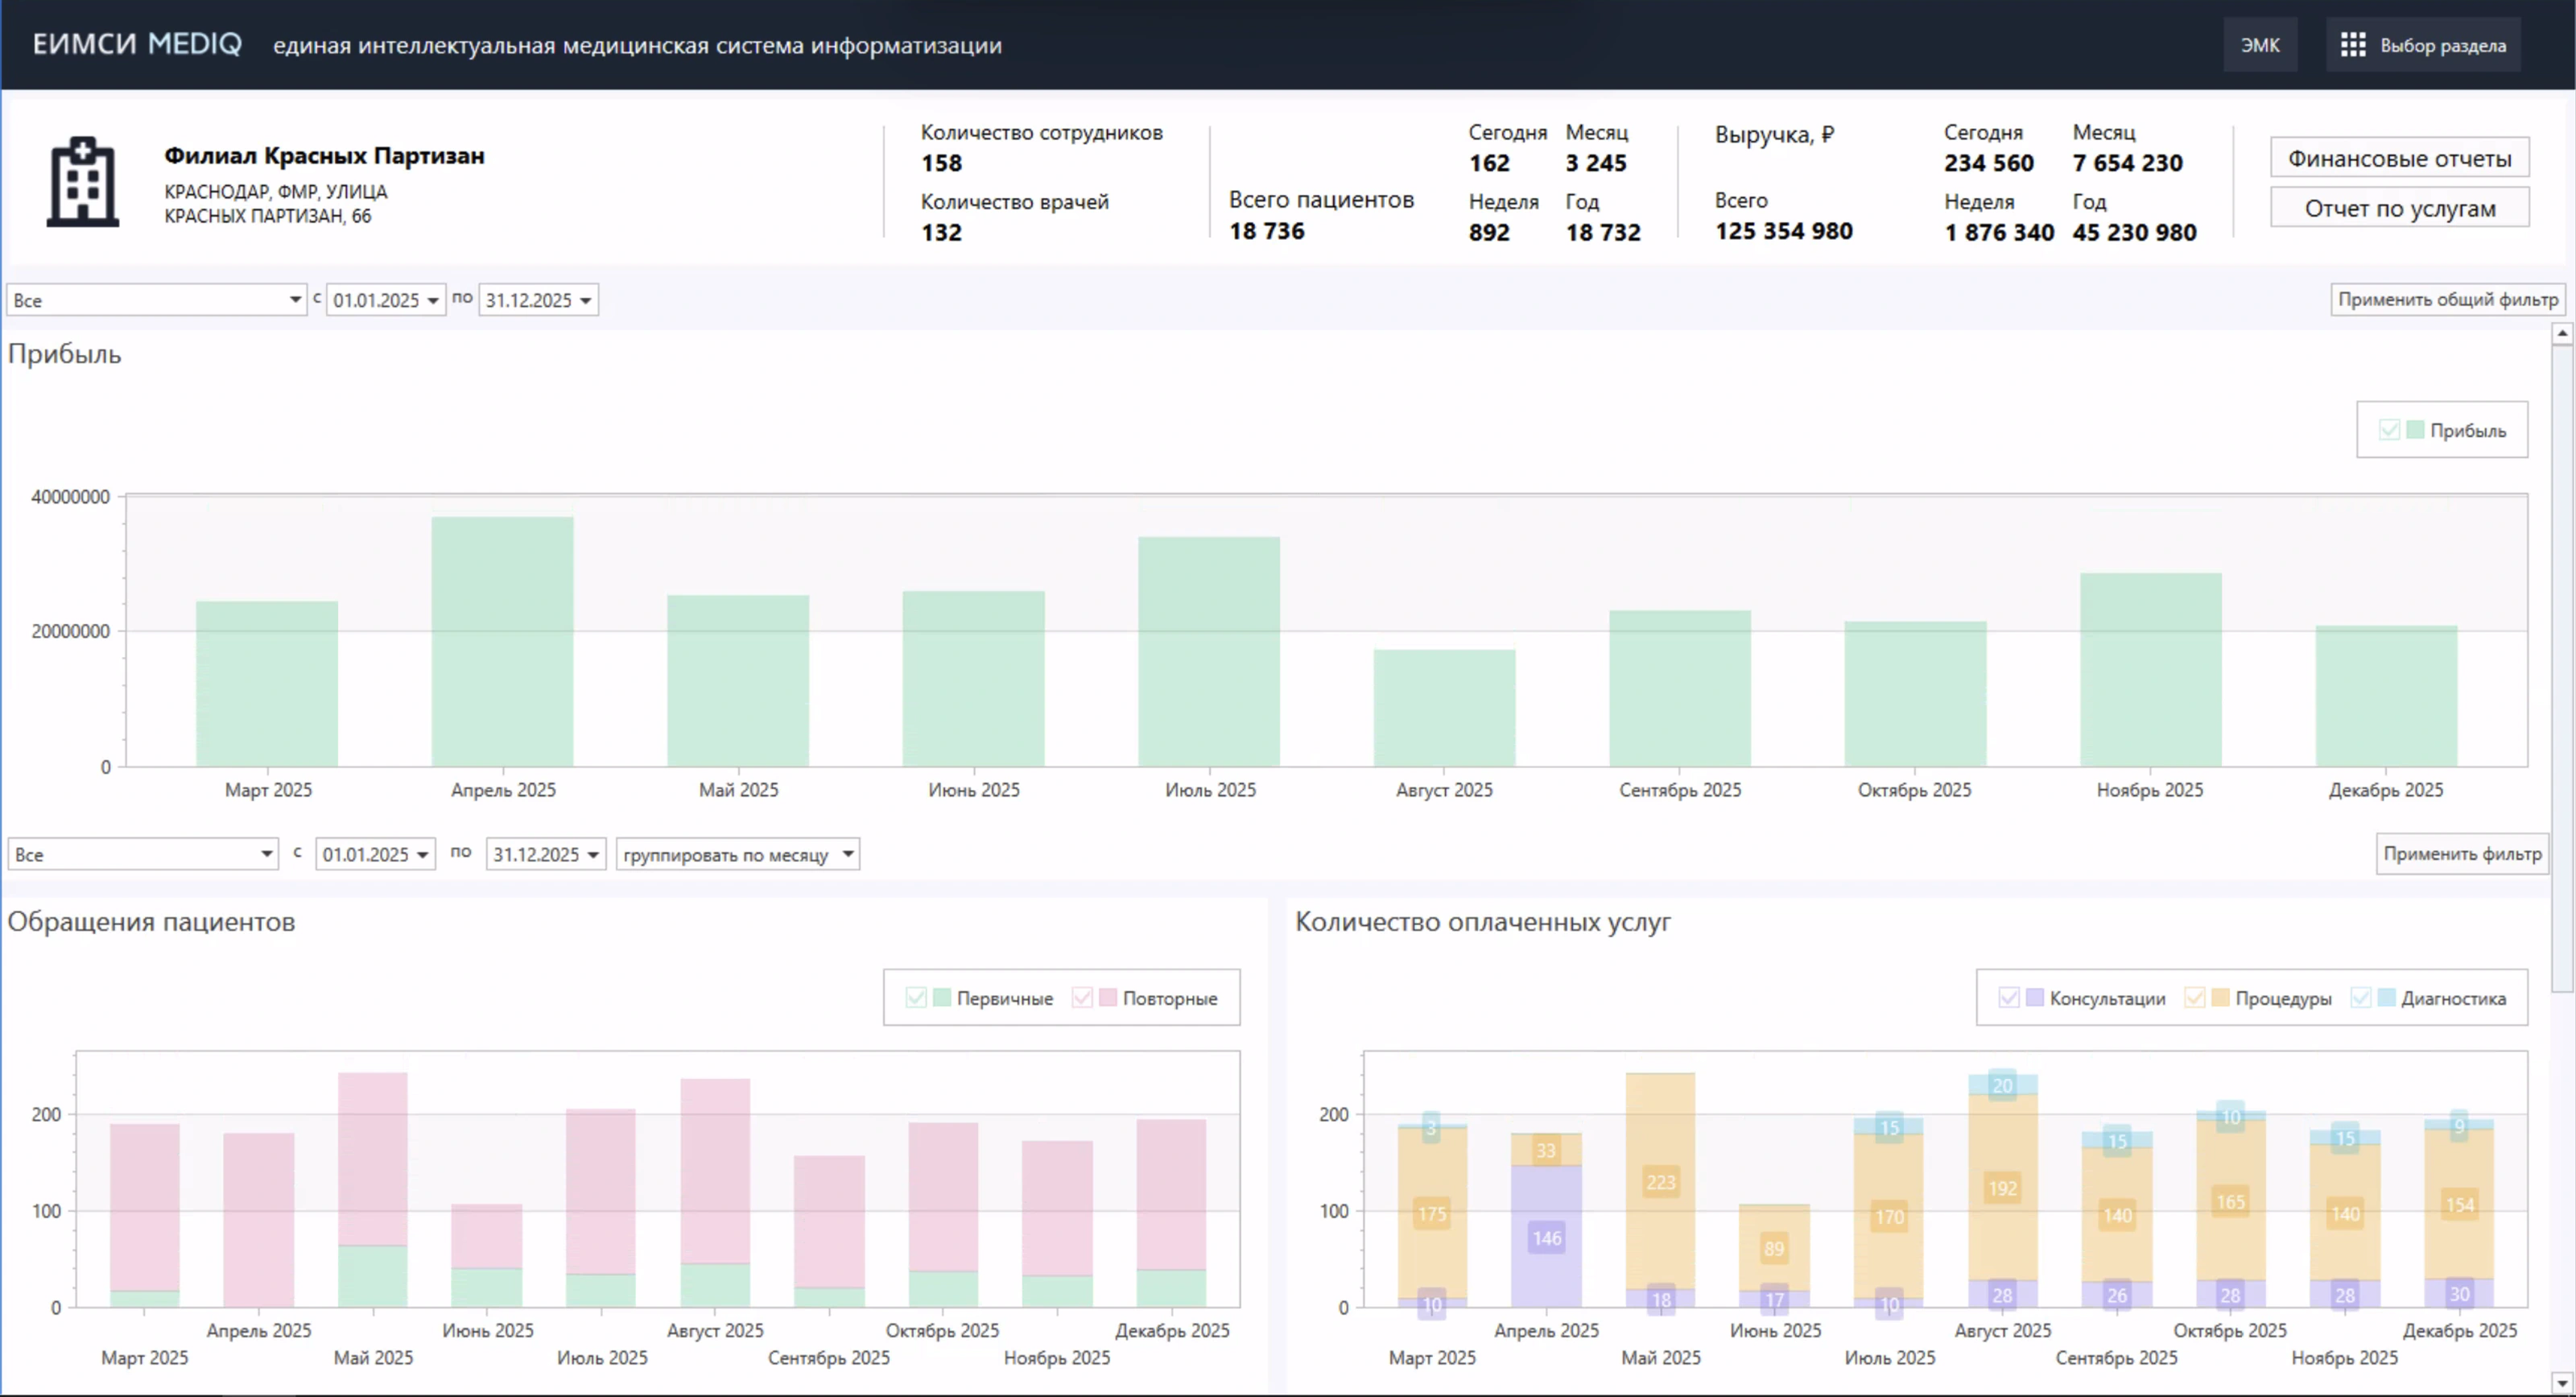Image resolution: width=2576 pixels, height=1397 pixels.
Task: Click the weekly patients value 892
Action: (x=1489, y=232)
